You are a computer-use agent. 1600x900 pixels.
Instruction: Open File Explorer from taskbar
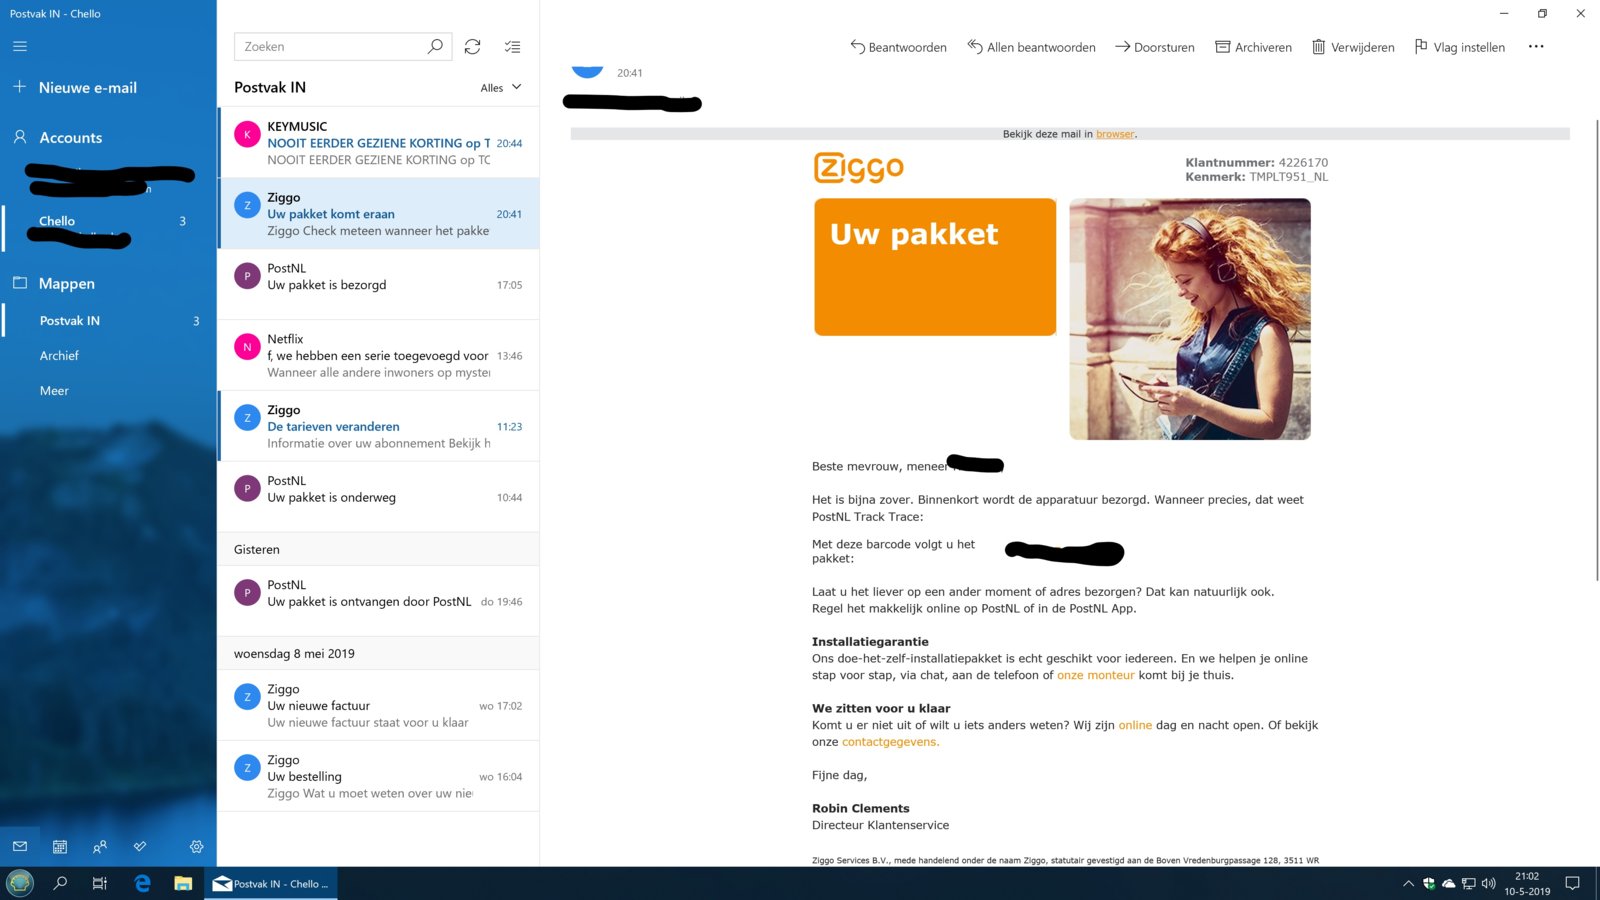[x=183, y=883]
